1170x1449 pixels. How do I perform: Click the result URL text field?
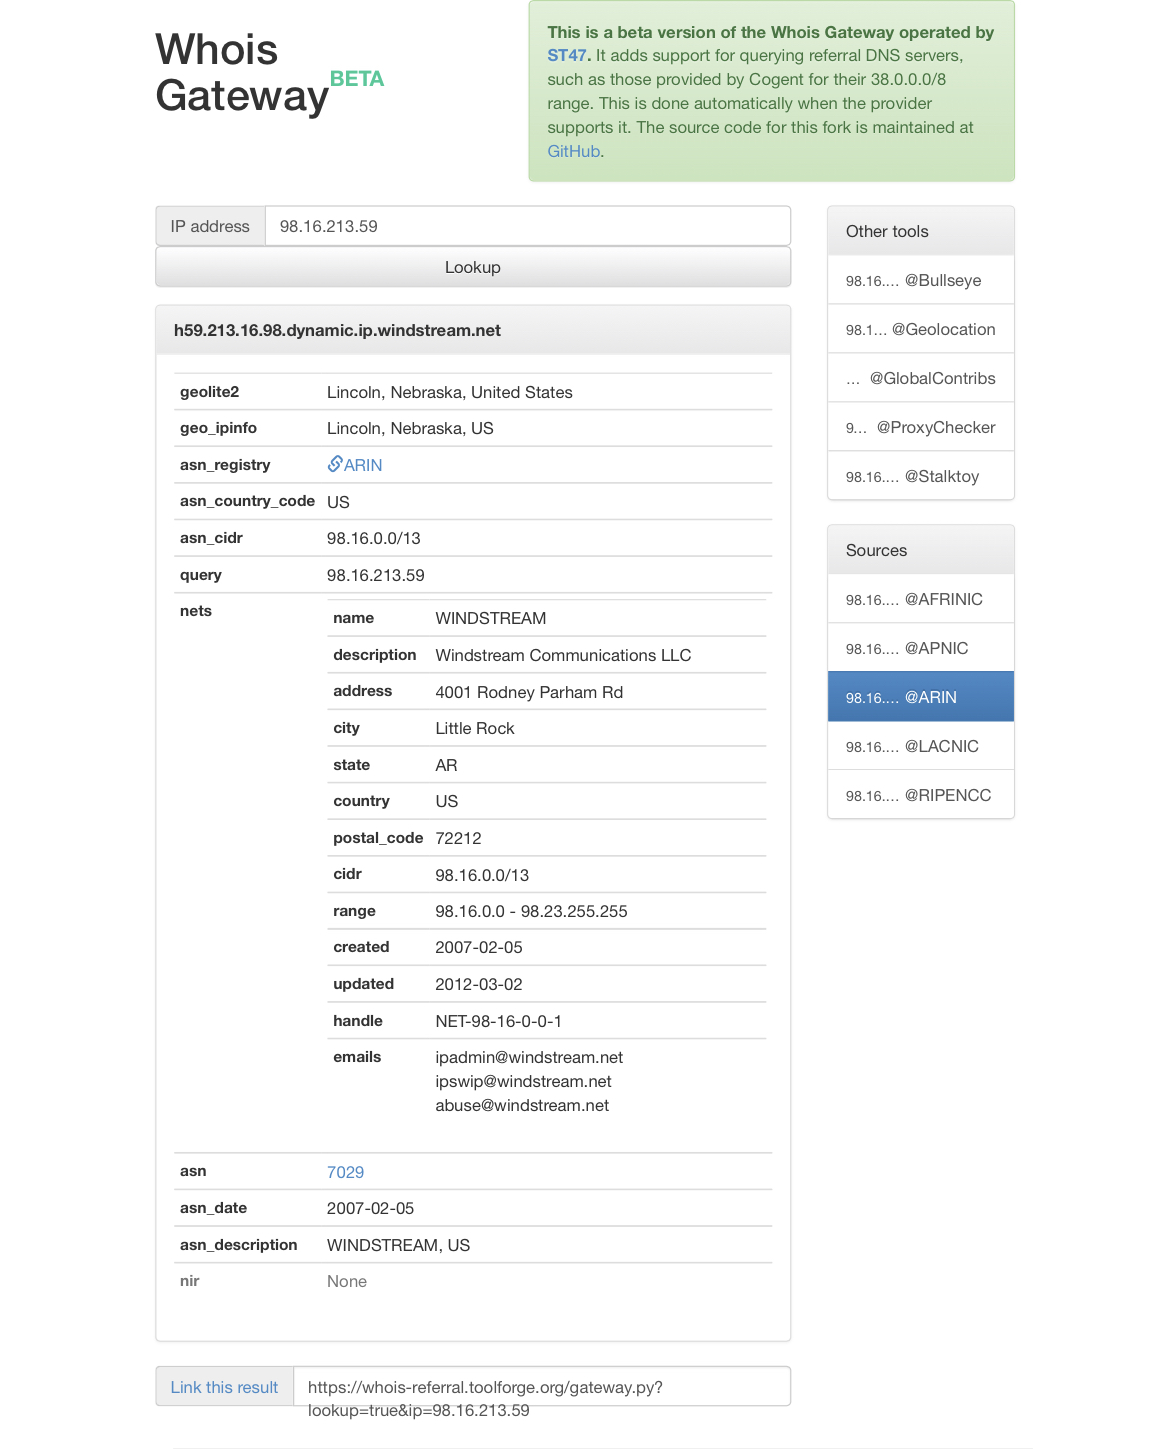pos(542,1387)
